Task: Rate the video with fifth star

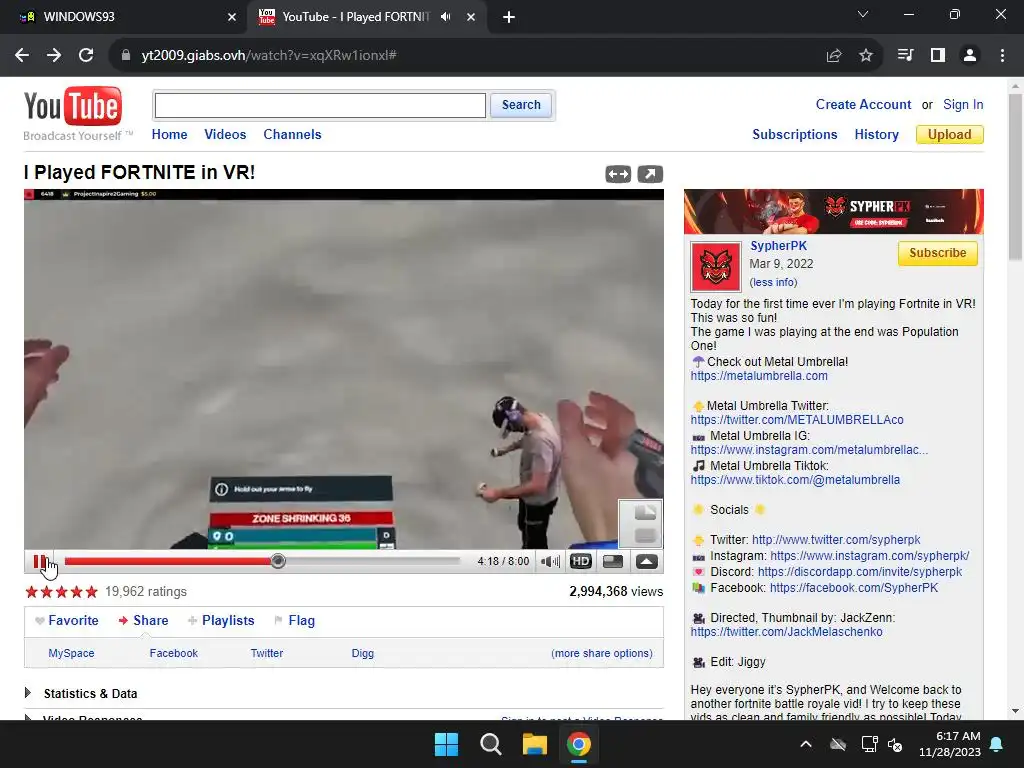Action: [x=91, y=592]
